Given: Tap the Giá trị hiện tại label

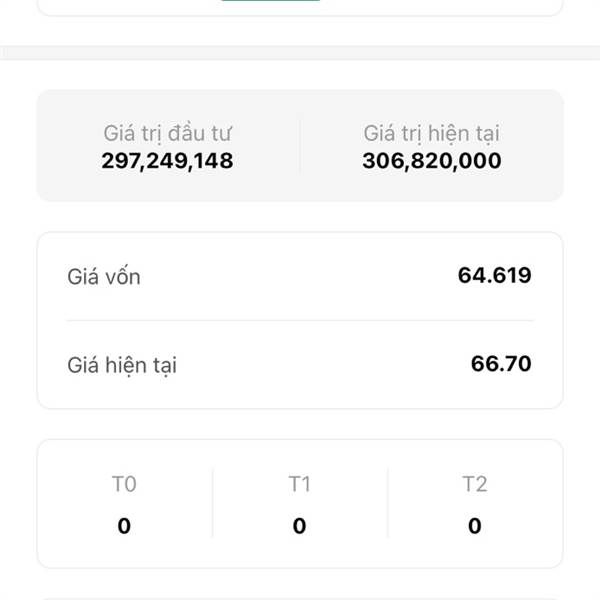Looking at the screenshot, I should tap(432, 133).
